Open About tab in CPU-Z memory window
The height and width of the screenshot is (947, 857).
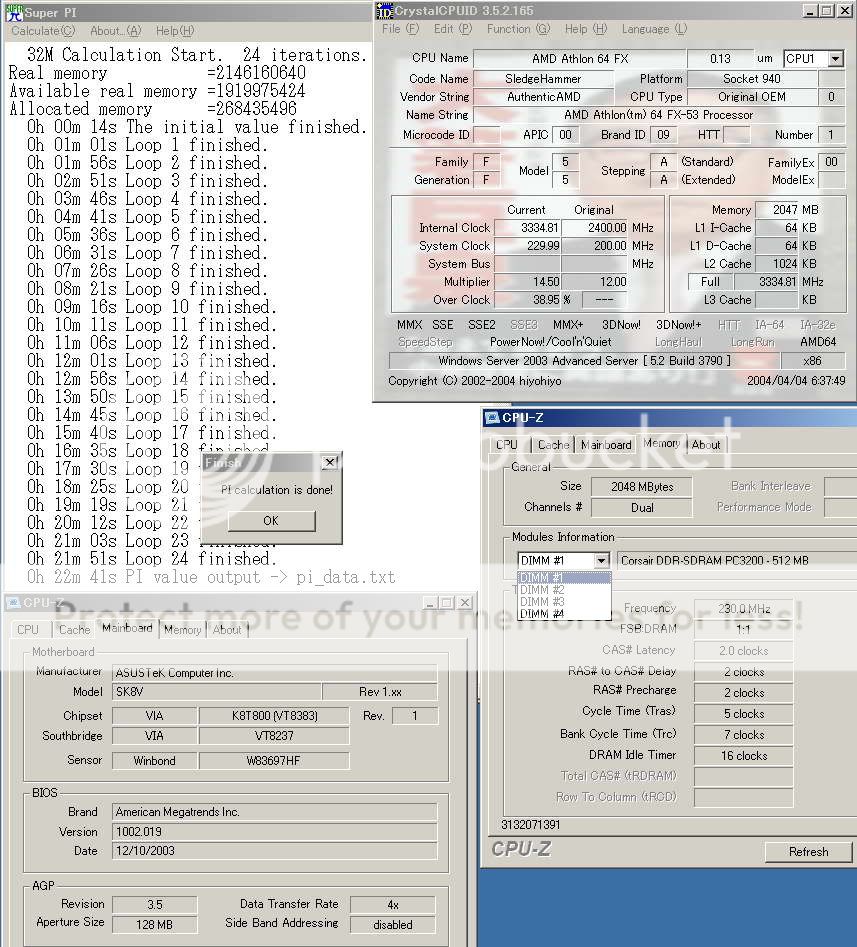[x=706, y=445]
